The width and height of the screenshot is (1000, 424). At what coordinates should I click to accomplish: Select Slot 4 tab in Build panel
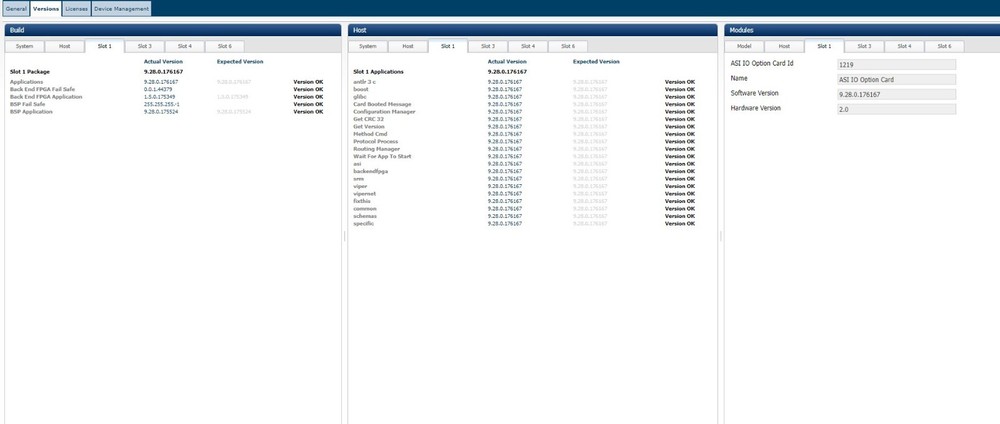[185, 46]
